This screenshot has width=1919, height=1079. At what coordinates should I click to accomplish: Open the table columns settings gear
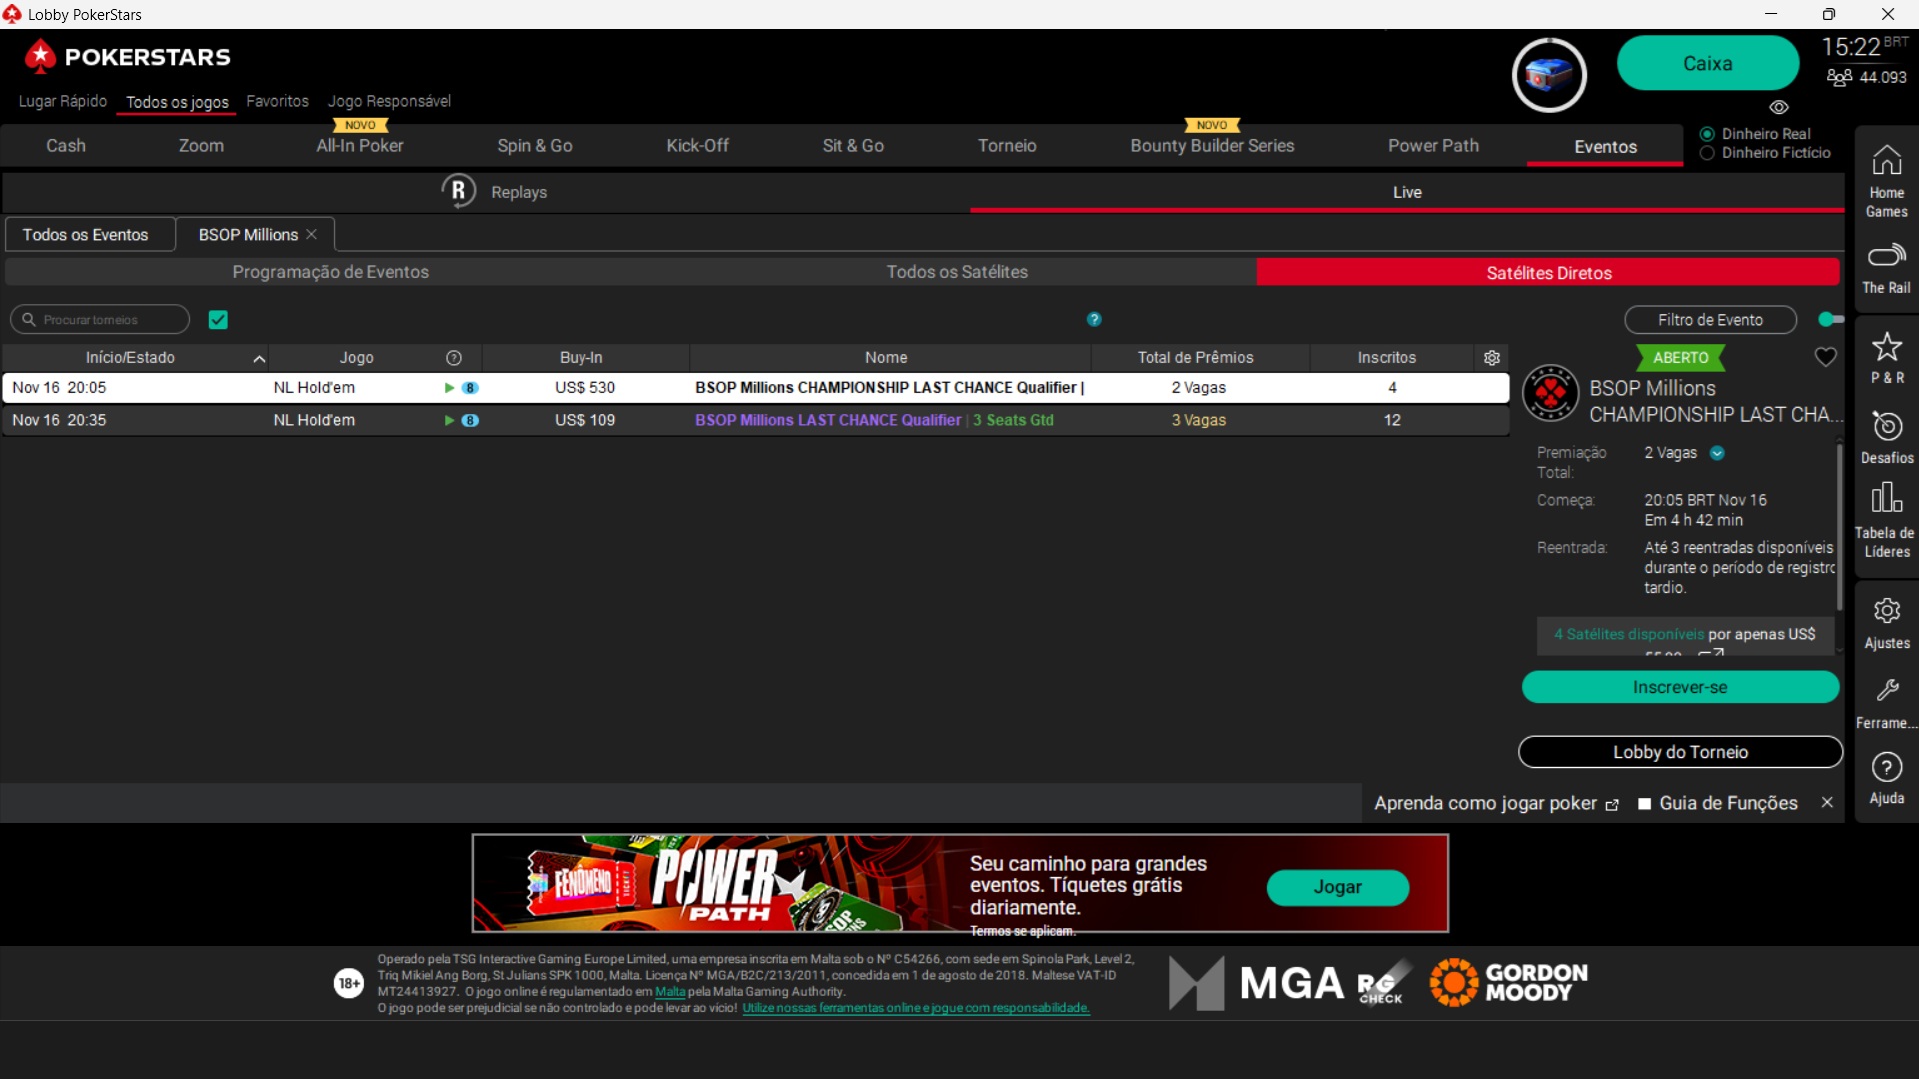tap(1491, 358)
